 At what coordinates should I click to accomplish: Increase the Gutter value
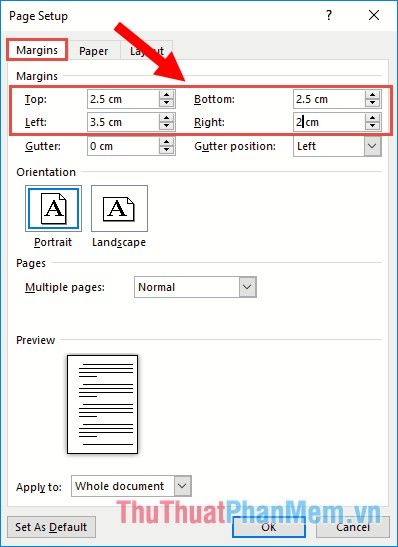pos(167,142)
